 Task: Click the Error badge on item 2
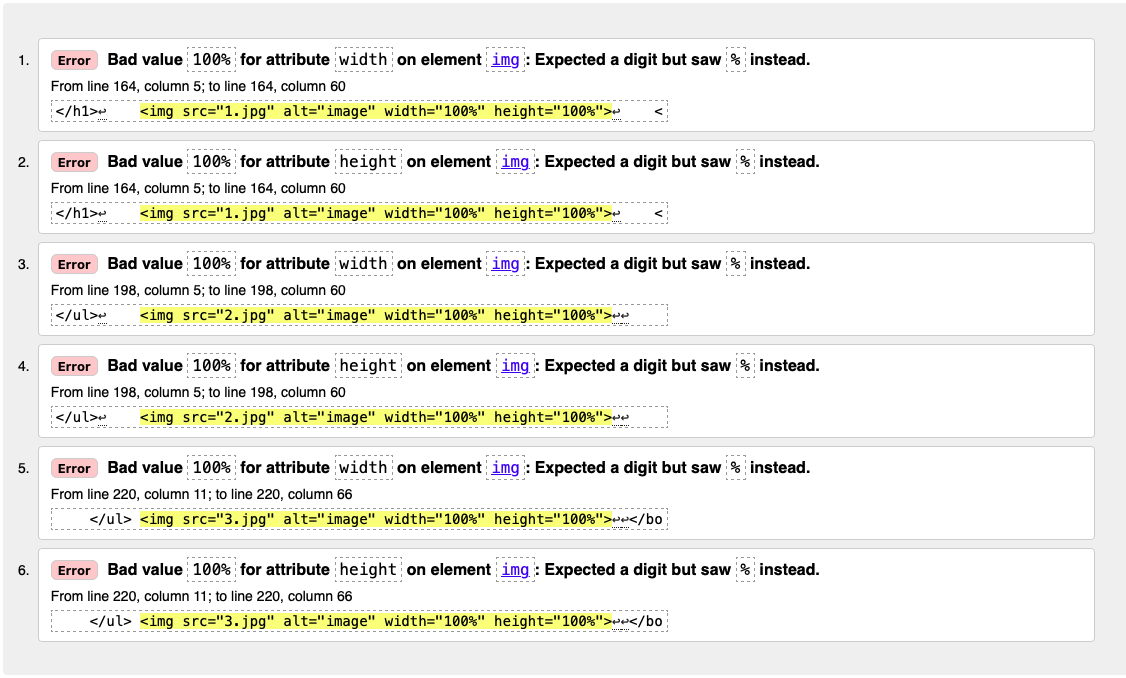click(74, 162)
